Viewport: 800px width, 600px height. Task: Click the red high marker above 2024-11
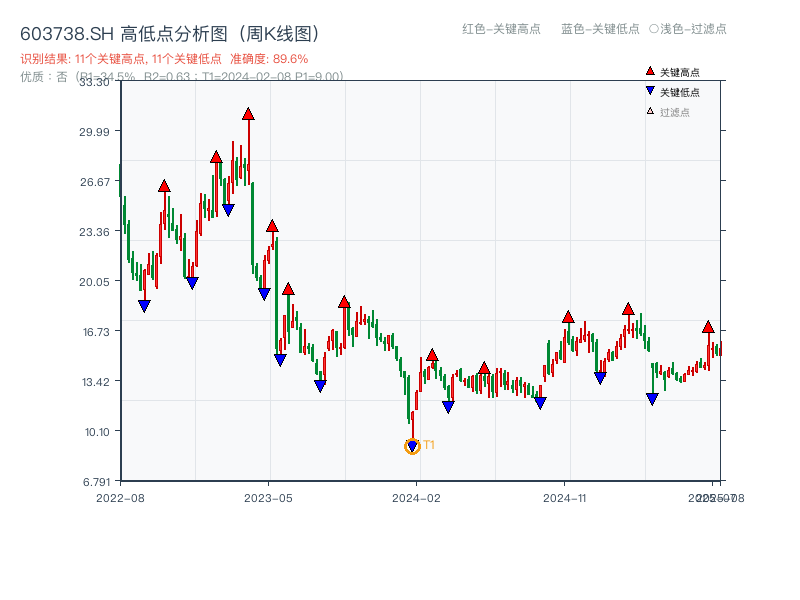pos(568,317)
